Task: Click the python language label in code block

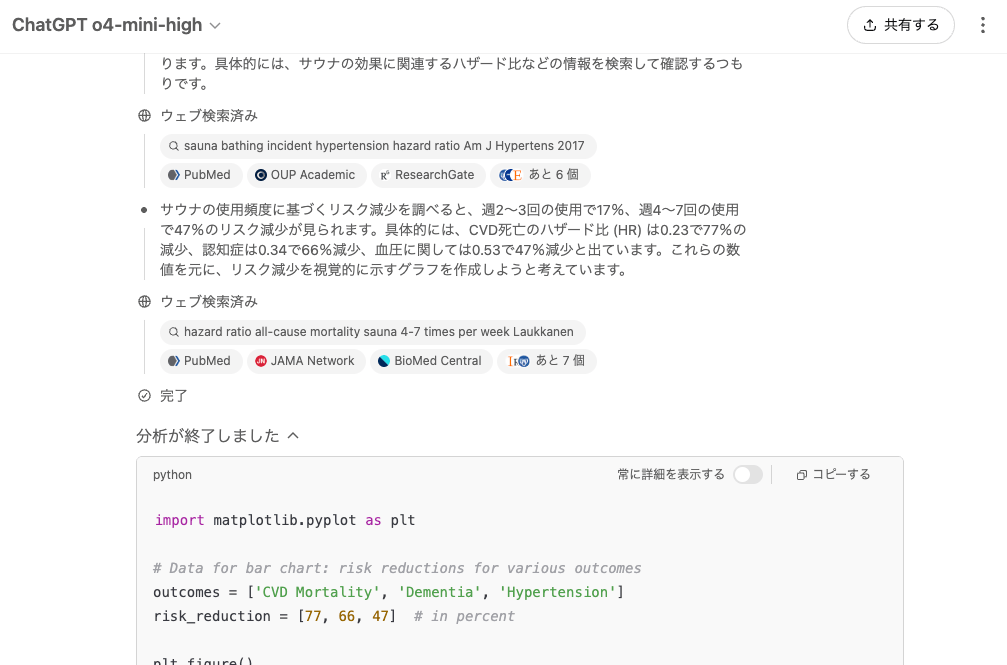Action: point(172,475)
